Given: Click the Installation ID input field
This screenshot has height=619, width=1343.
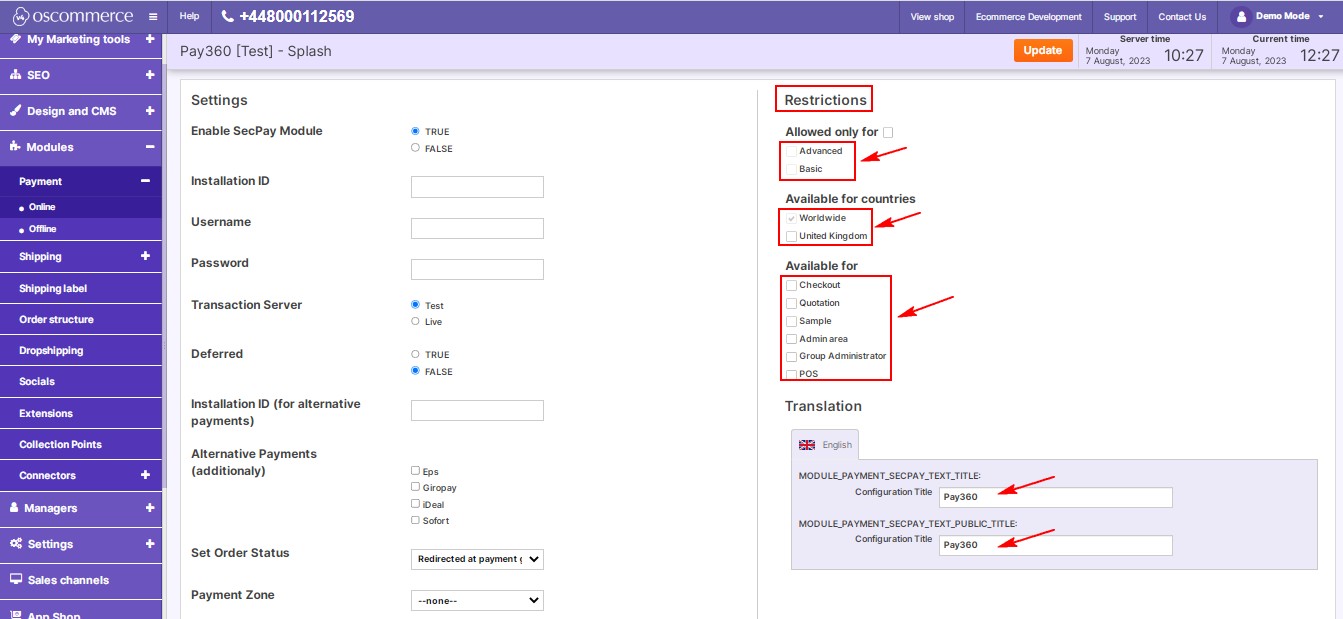Looking at the screenshot, I should (x=477, y=187).
